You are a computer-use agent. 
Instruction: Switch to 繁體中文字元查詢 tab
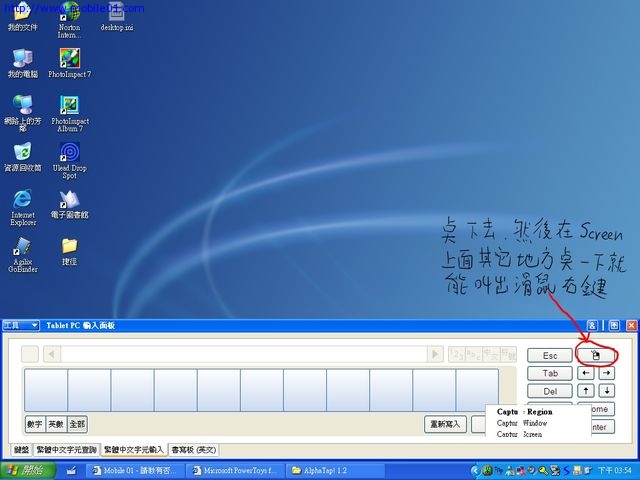tap(66, 450)
